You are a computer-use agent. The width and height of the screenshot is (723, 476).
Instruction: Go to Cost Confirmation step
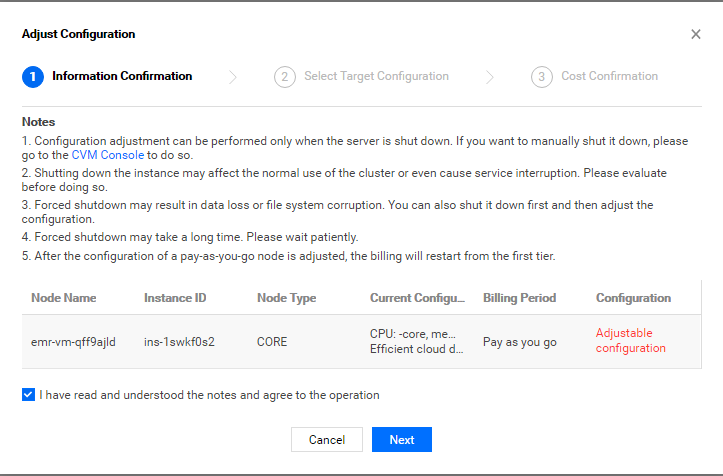tap(610, 76)
